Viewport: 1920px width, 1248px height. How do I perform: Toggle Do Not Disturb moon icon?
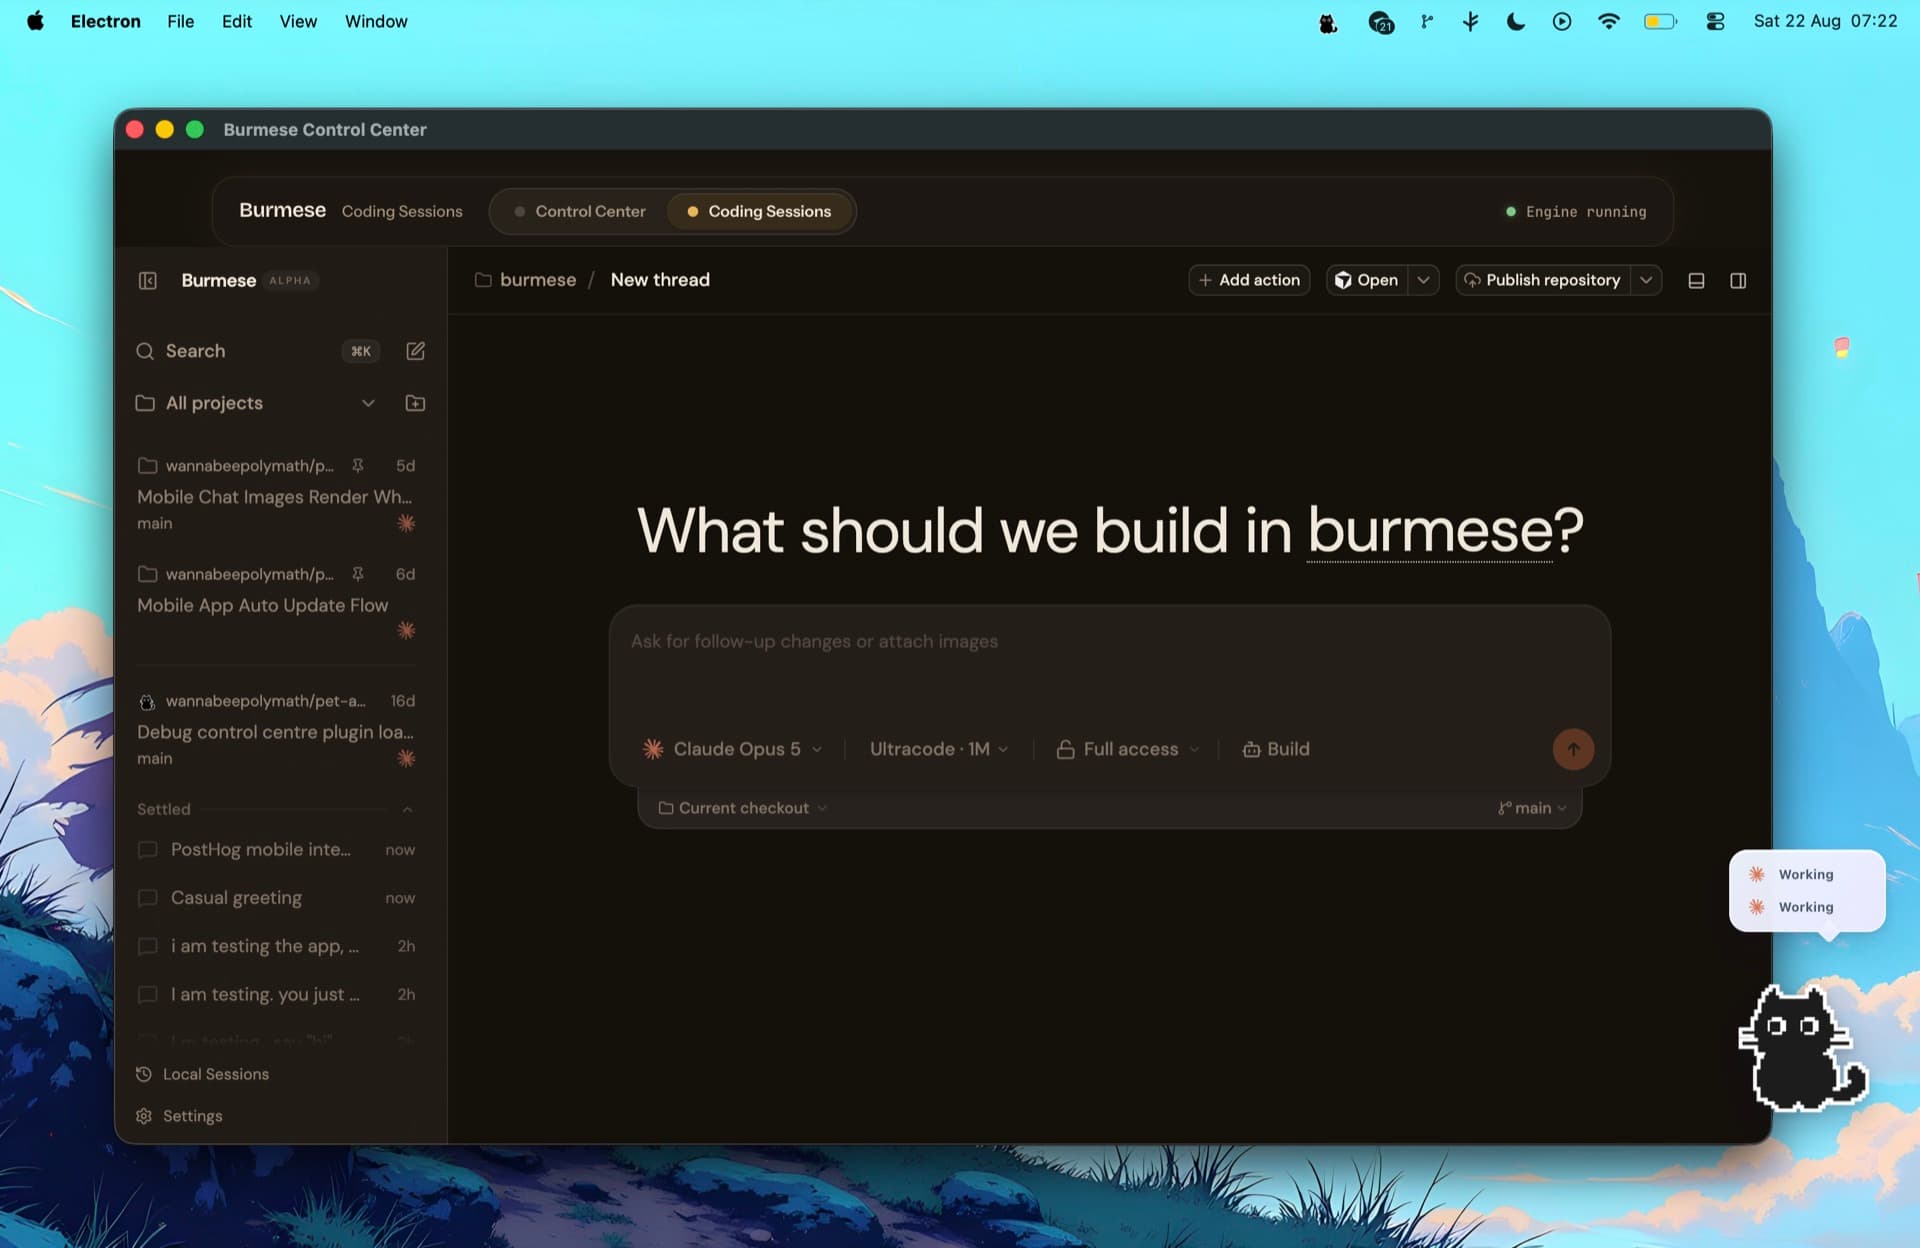pos(1516,21)
